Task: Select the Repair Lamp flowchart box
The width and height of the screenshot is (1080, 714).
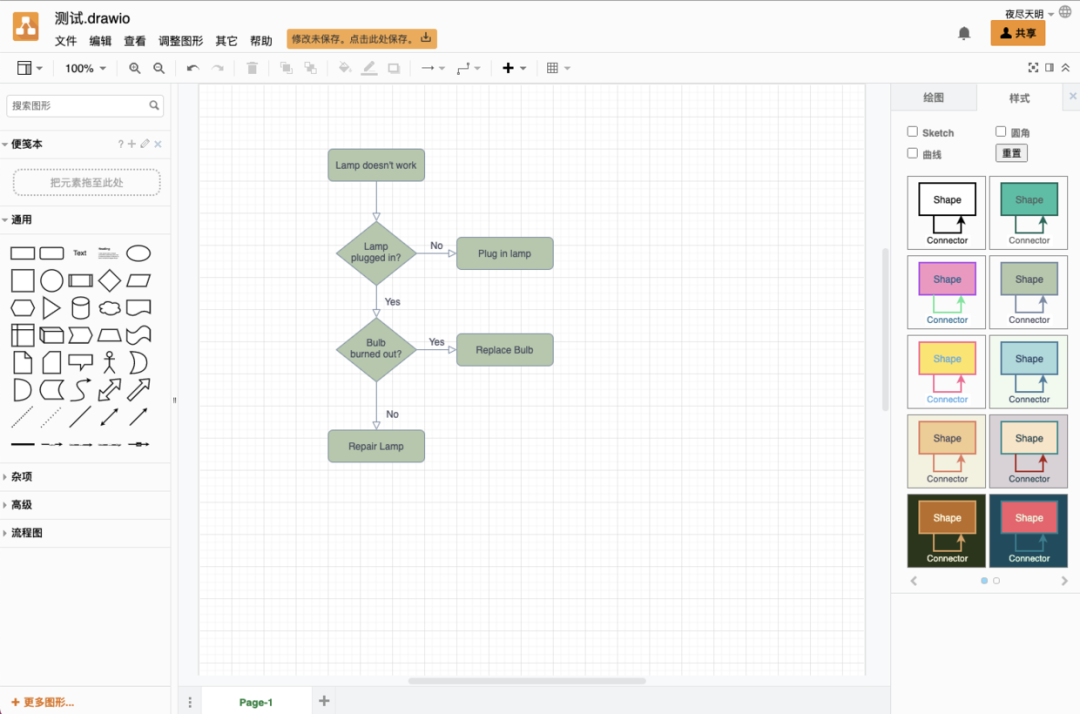Action: 376,446
